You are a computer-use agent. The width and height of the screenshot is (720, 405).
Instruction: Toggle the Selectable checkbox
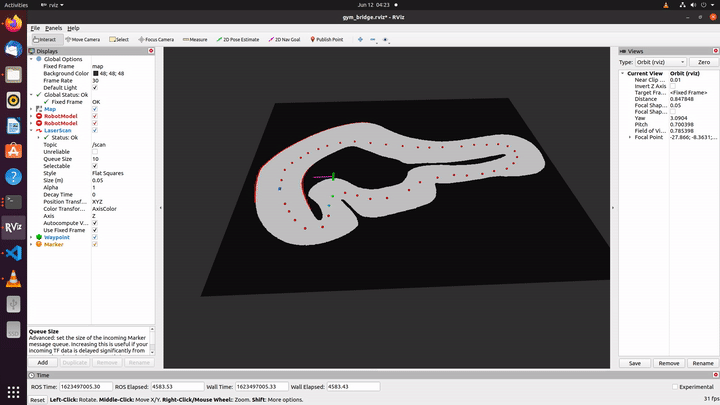pos(95,166)
